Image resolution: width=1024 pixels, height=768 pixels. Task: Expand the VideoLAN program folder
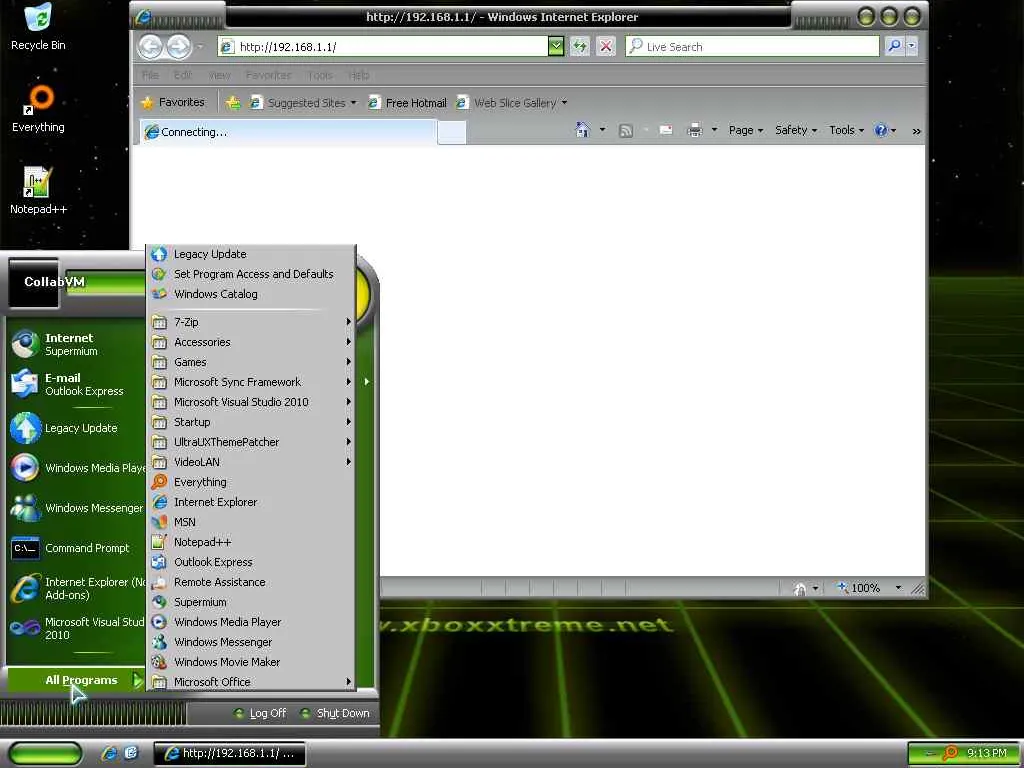pyautogui.click(x=251, y=462)
